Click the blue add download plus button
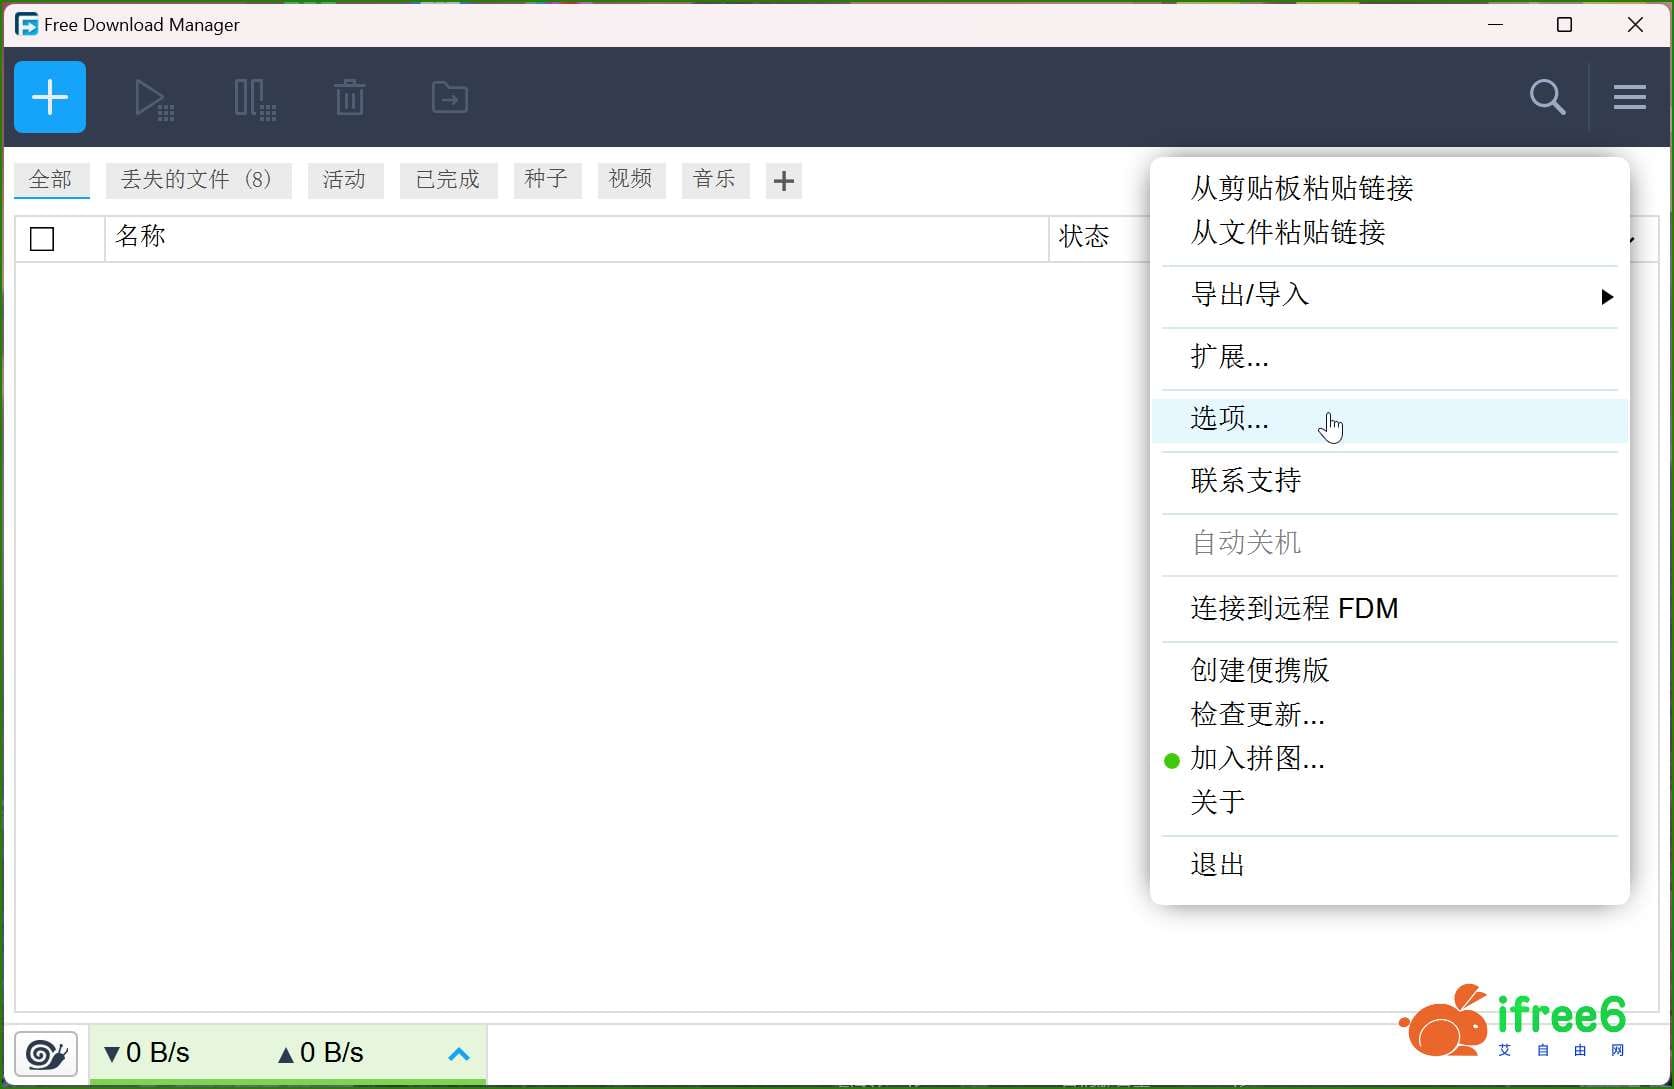1674x1089 pixels. tap(50, 97)
